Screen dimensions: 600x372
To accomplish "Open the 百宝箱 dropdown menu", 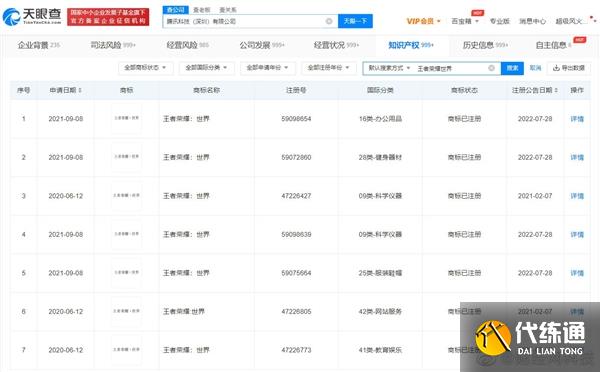I will [x=465, y=21].
